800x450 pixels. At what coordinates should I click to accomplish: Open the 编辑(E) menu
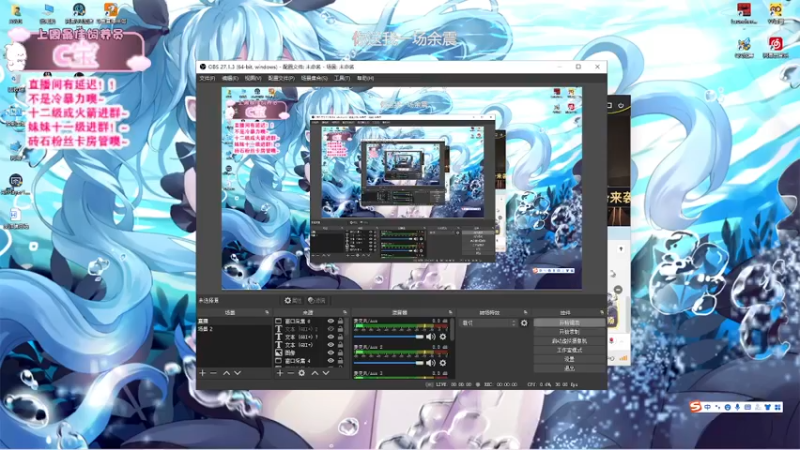230,79
